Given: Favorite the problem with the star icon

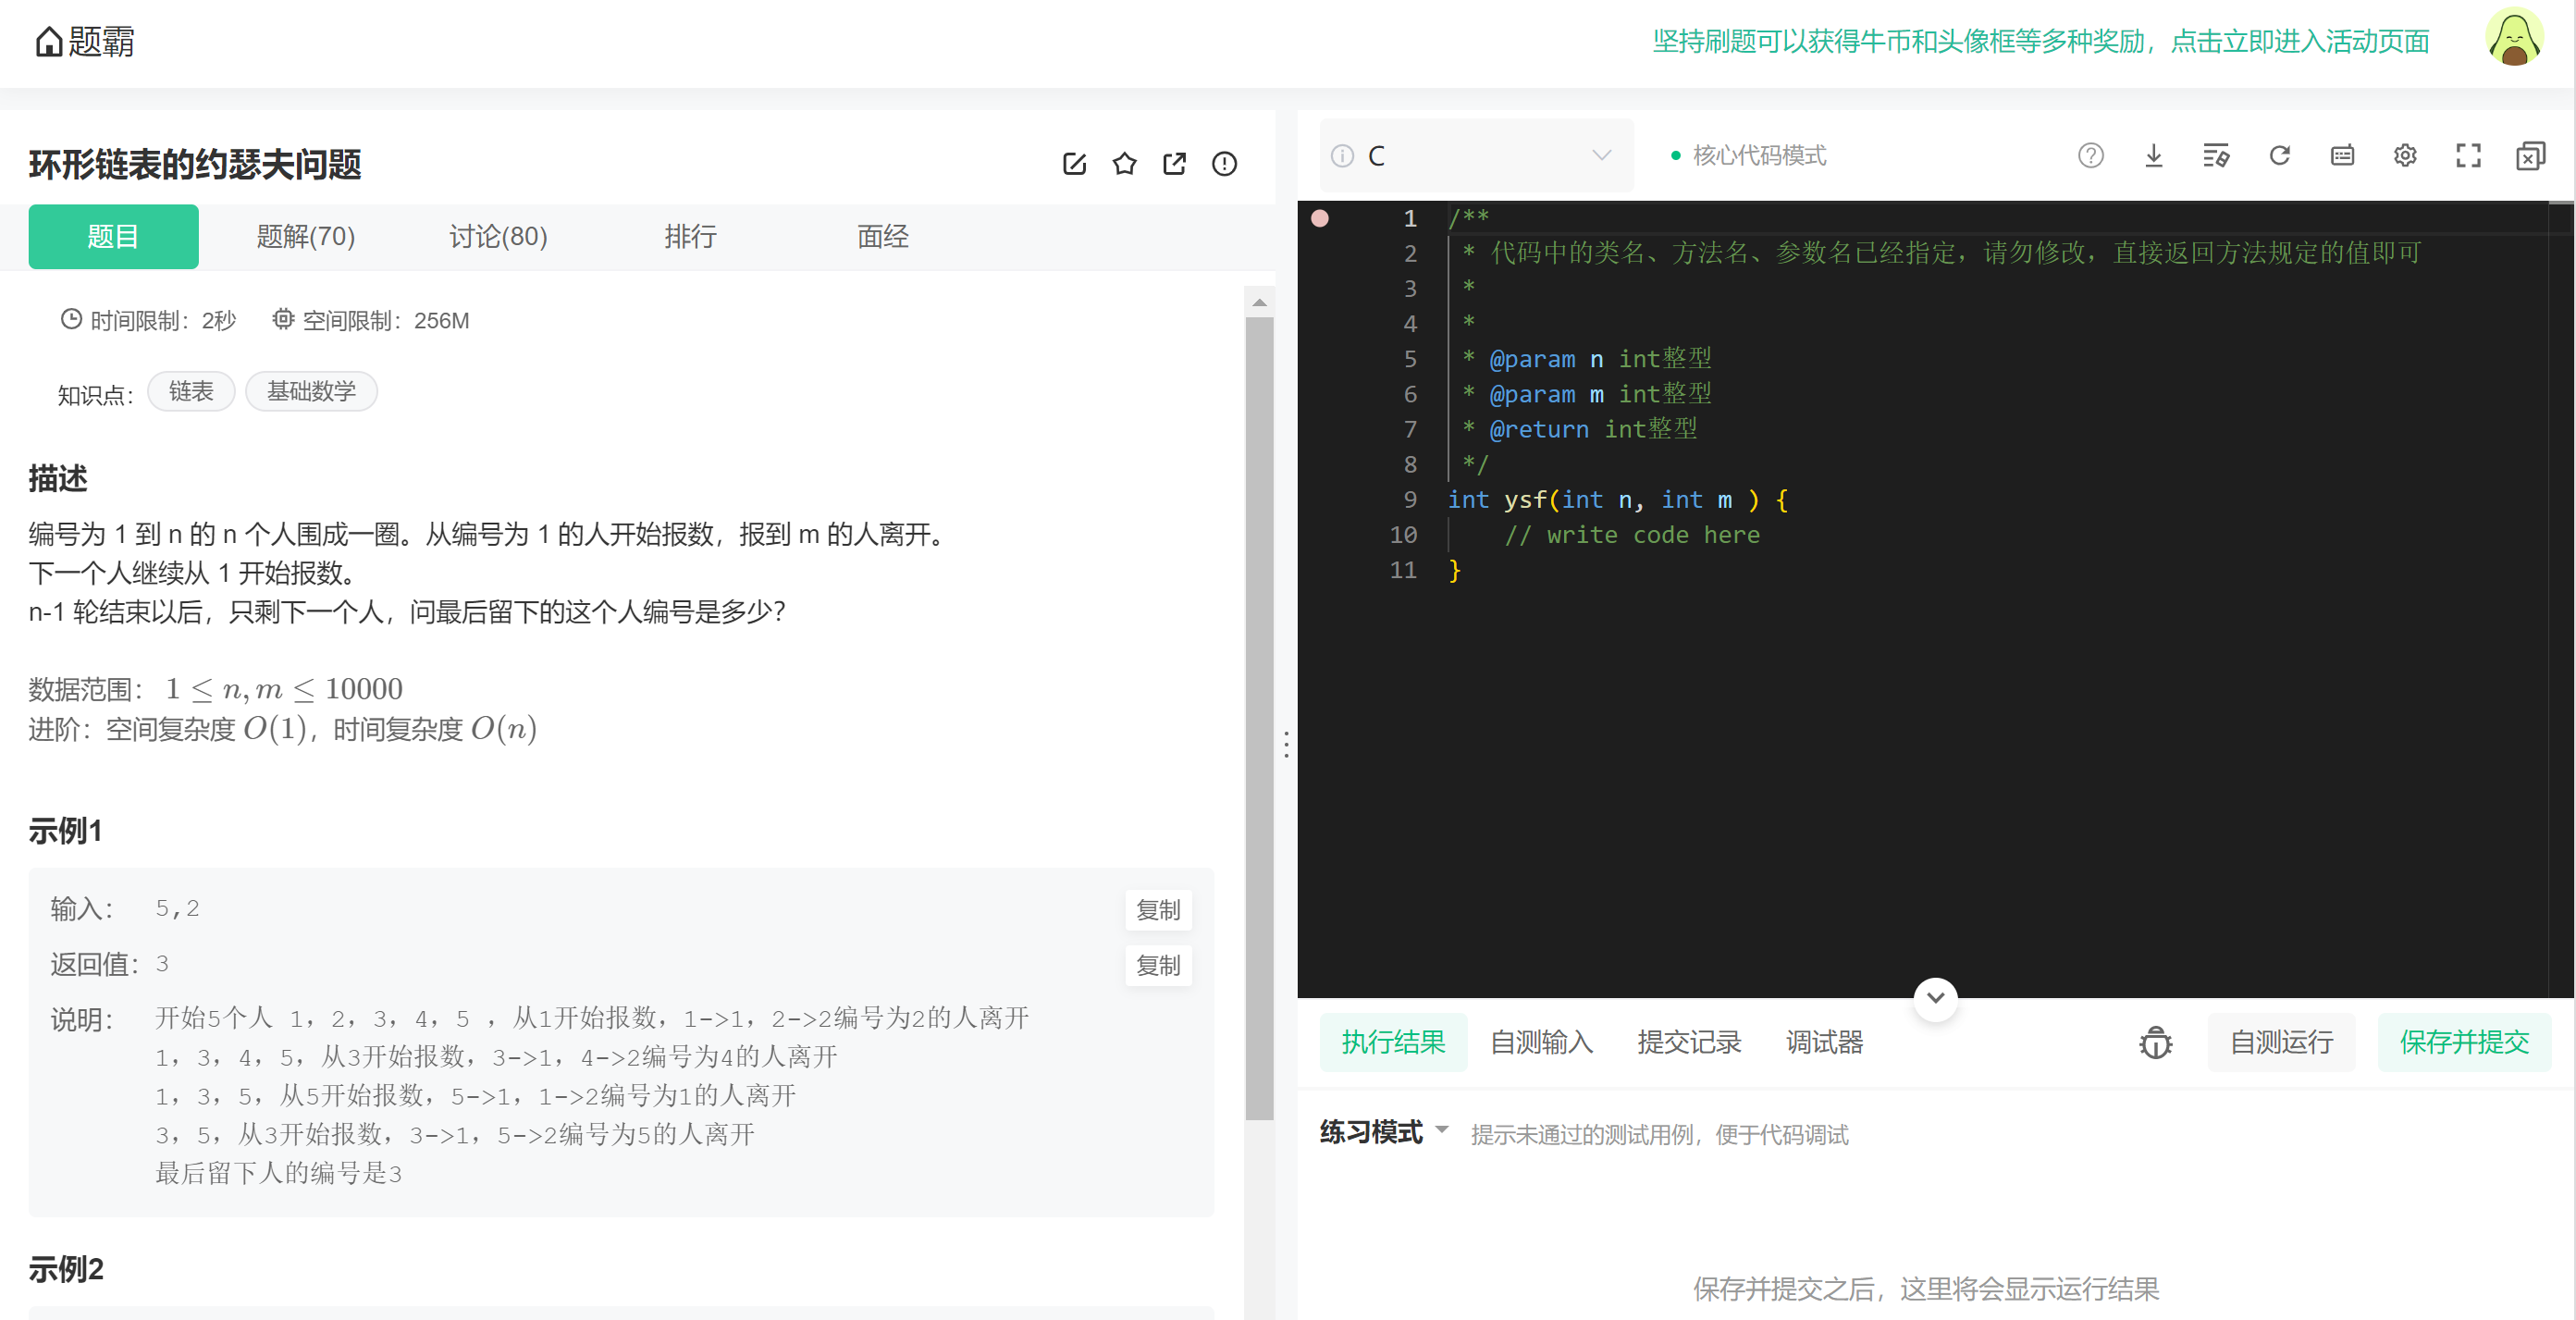Looking at the screenshot, I should (1124, 163).
